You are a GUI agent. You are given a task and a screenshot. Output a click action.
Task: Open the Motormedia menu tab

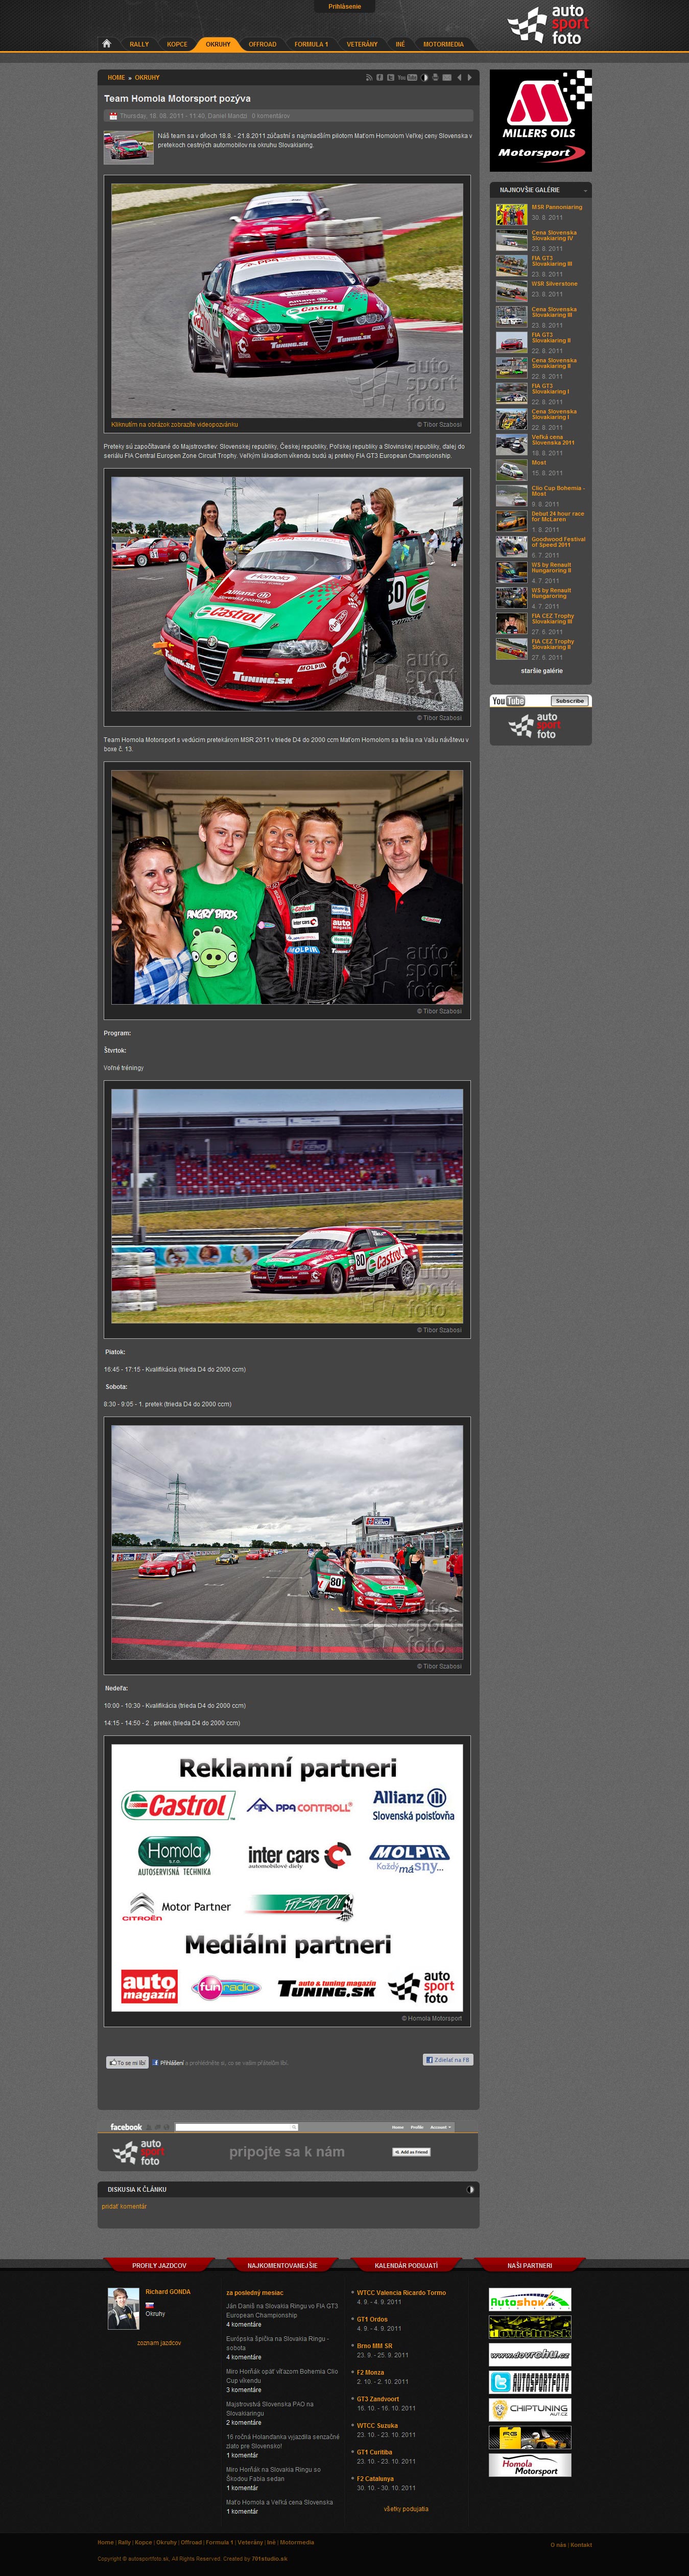coord(443,44)
